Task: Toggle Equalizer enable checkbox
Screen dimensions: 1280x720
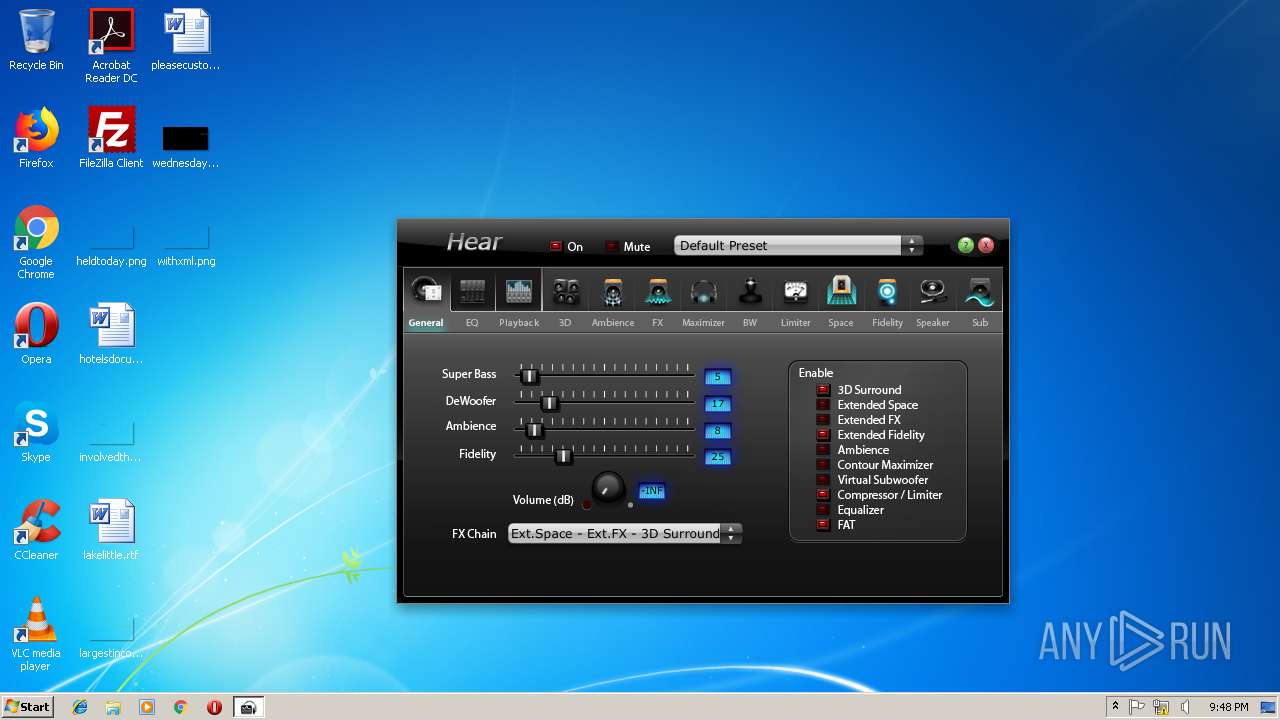Action: pyautogui.click(x=823, y=510)
